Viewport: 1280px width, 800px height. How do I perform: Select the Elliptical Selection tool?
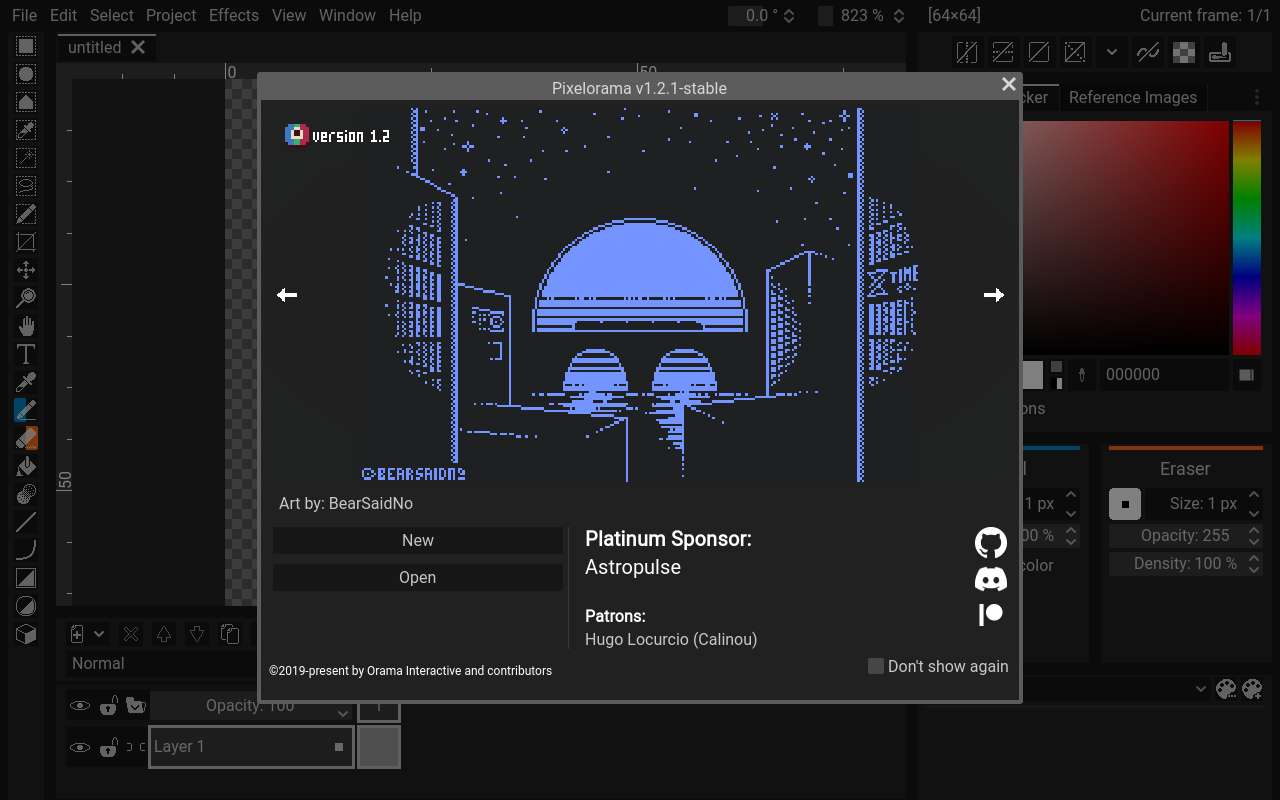coord(26,74)
